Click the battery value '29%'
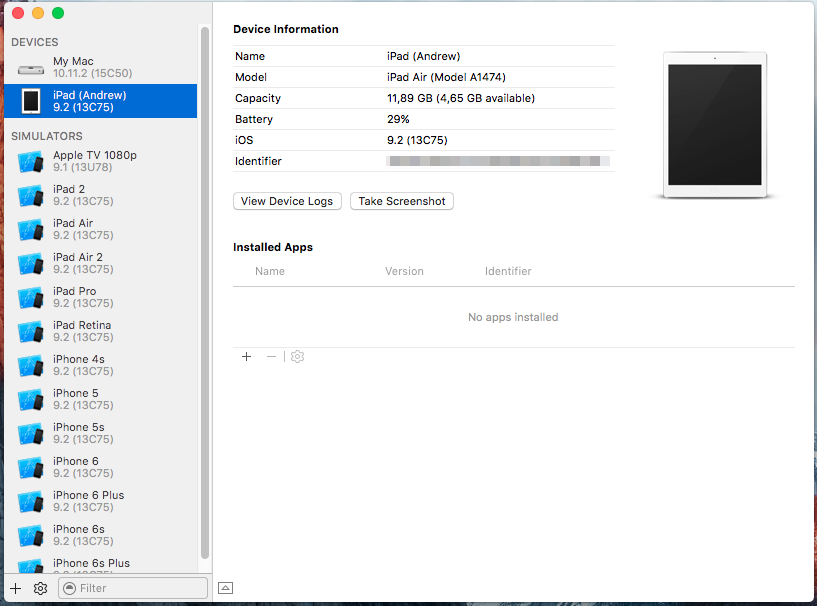Screen dimensions: 817x606 click(x=398, y=119)
